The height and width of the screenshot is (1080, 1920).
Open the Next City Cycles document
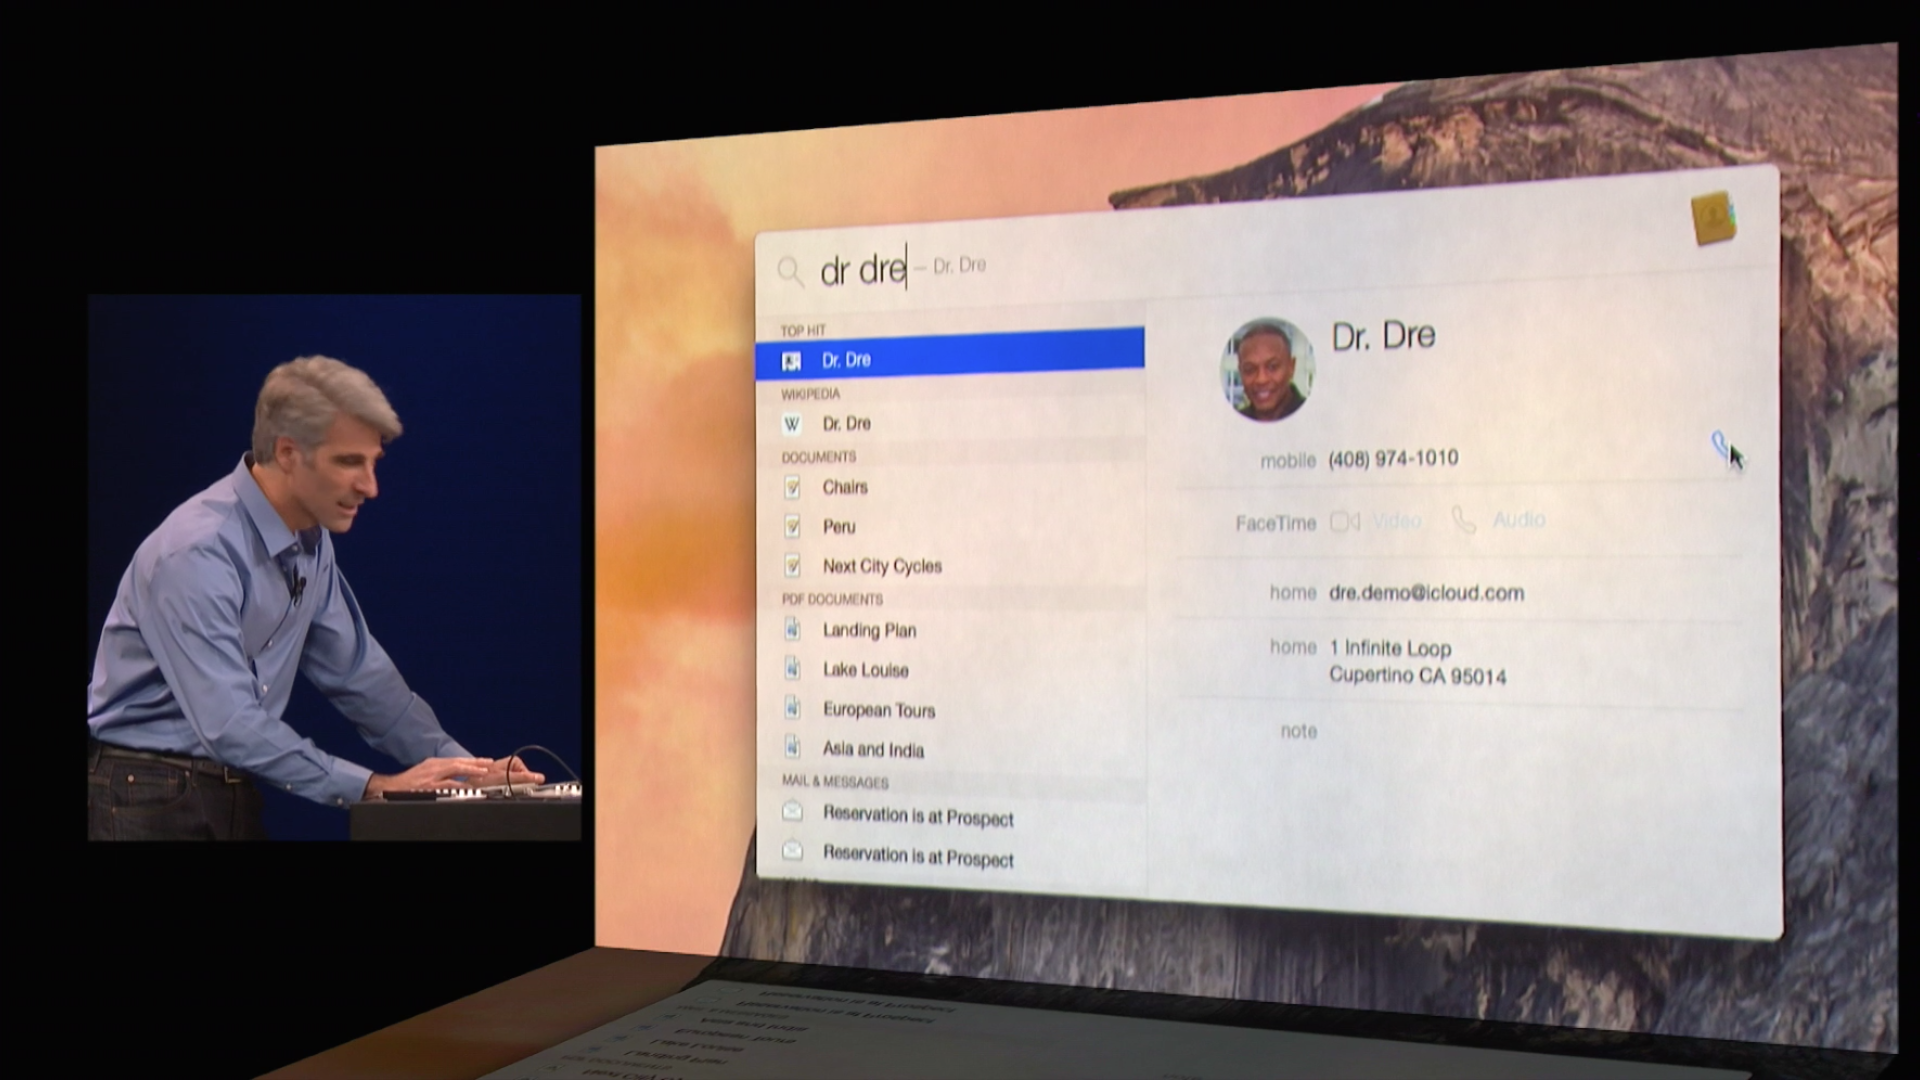(949, 566)
